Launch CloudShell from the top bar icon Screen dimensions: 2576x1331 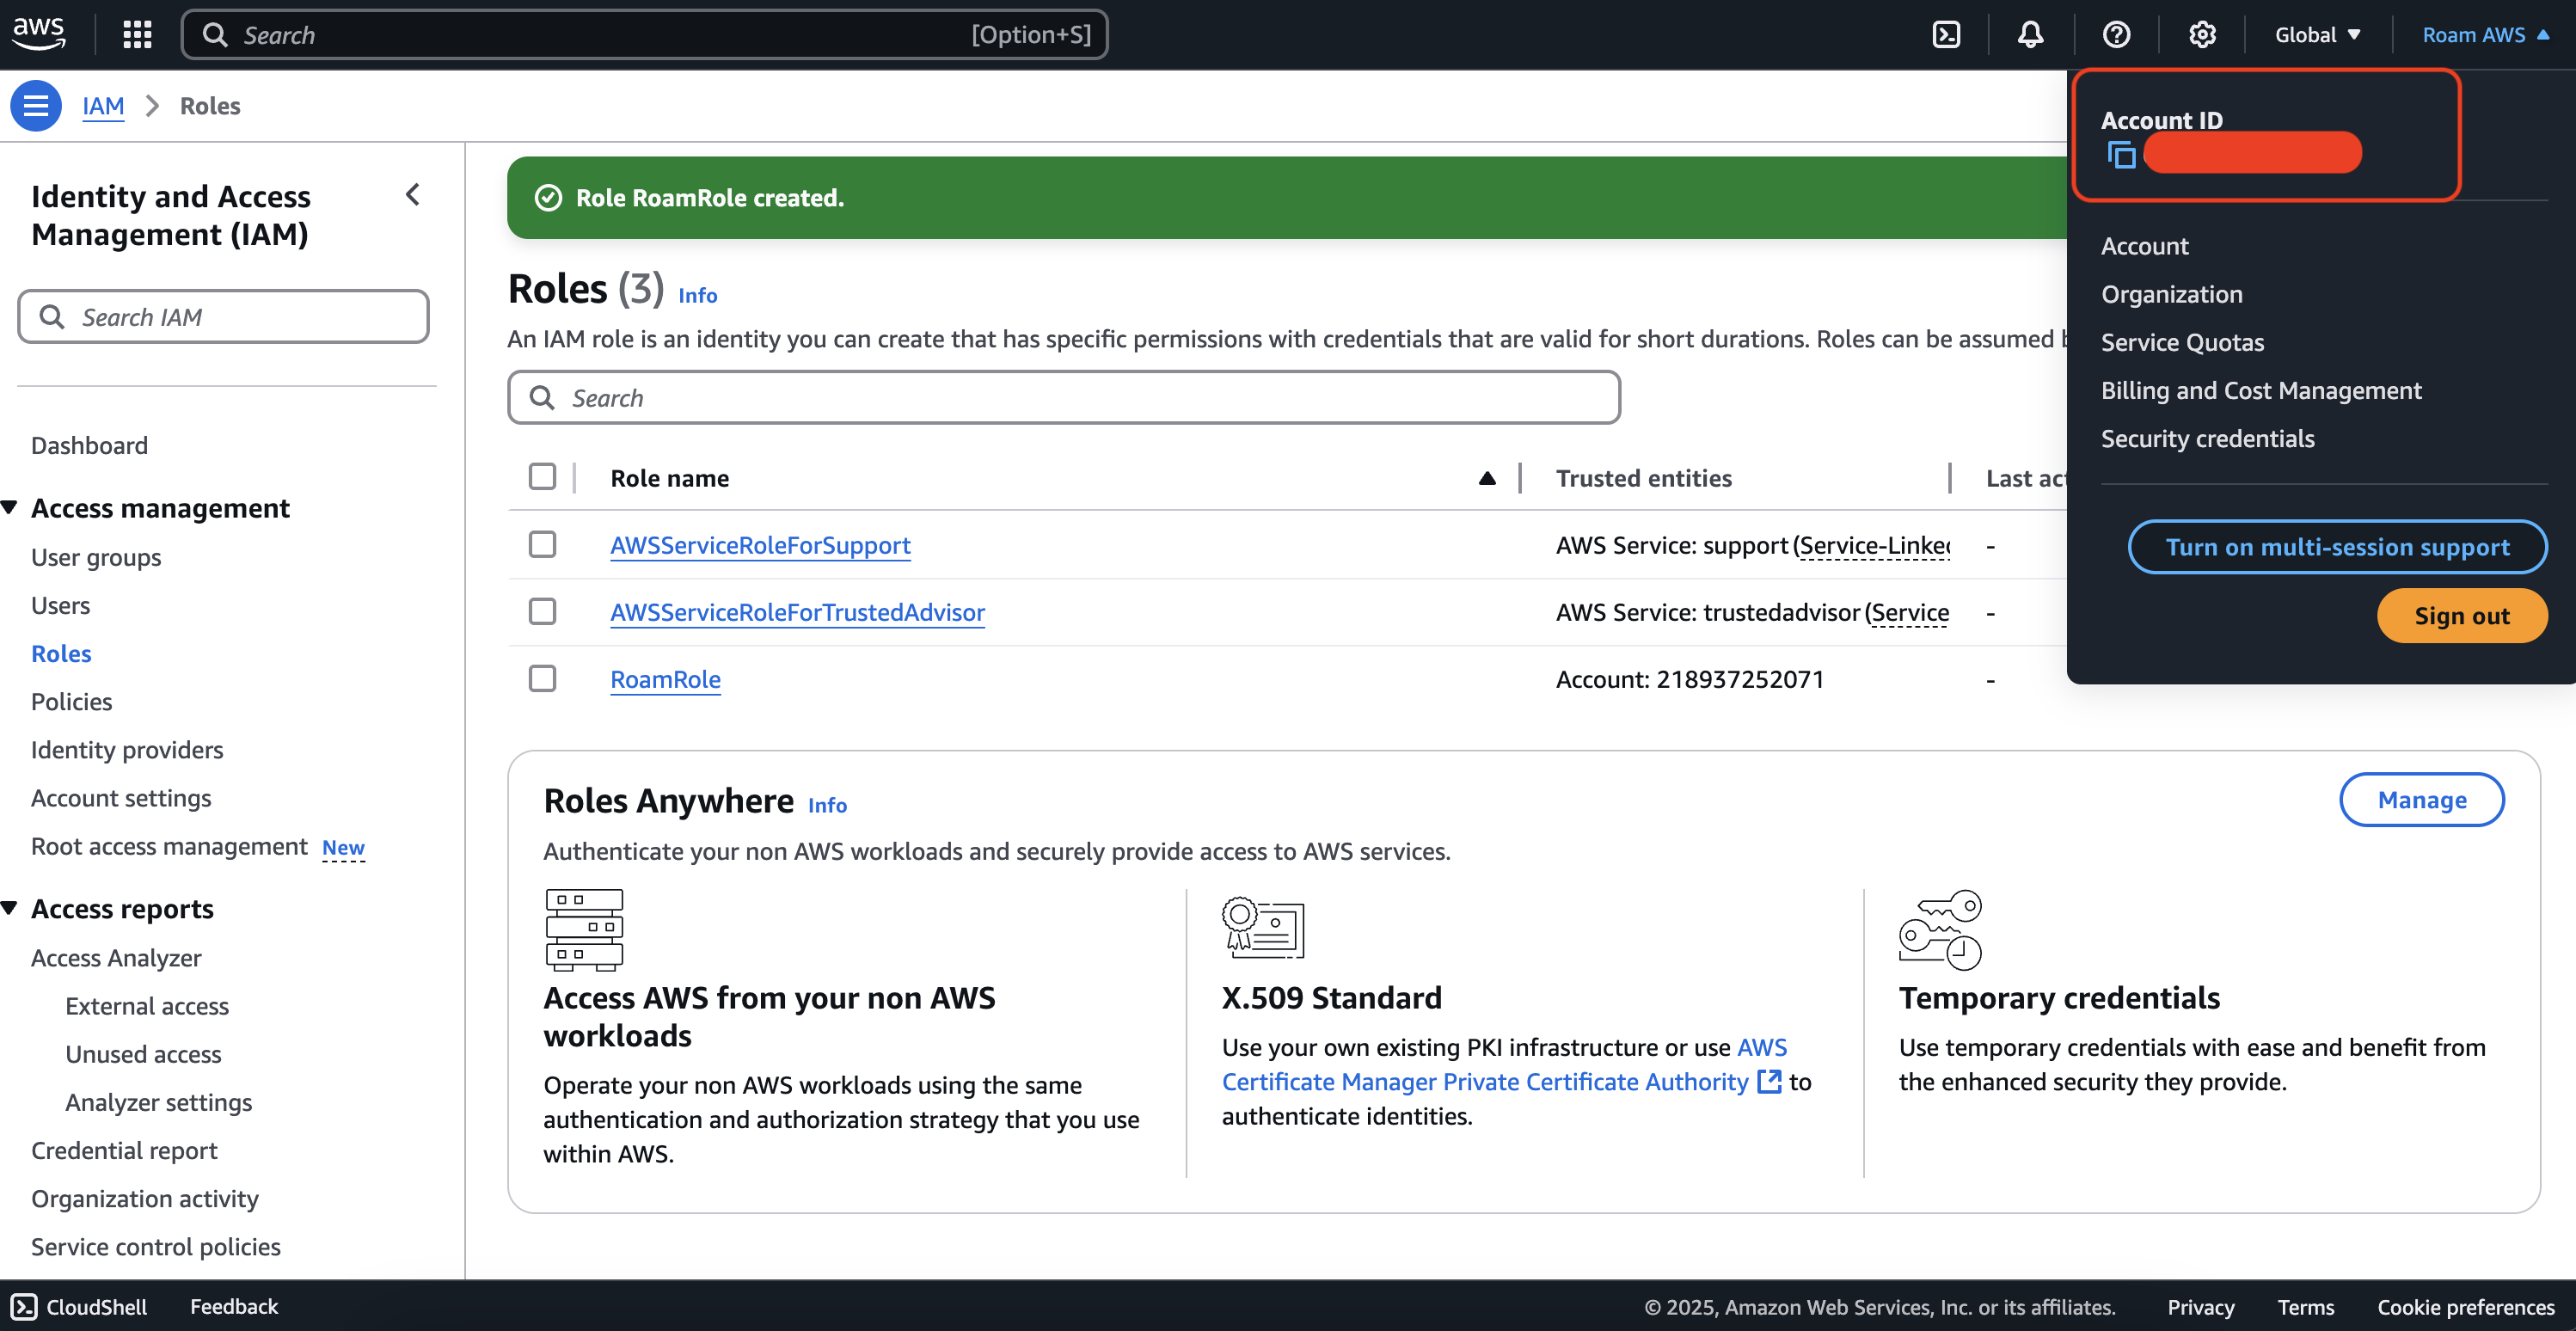1946,35
